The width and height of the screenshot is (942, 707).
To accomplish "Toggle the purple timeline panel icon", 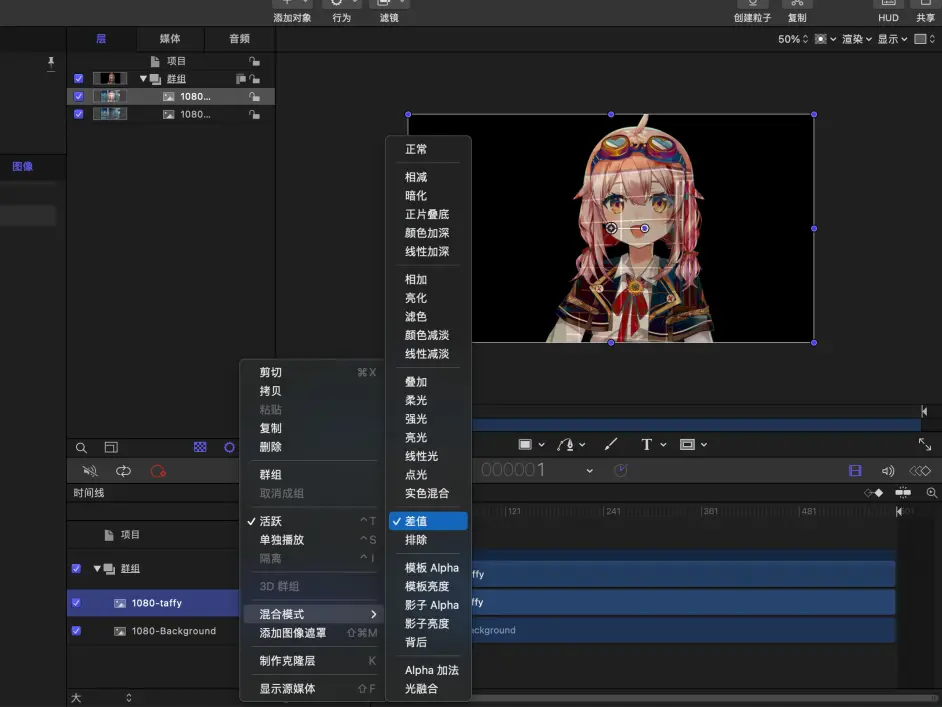I will click(855, 471).
